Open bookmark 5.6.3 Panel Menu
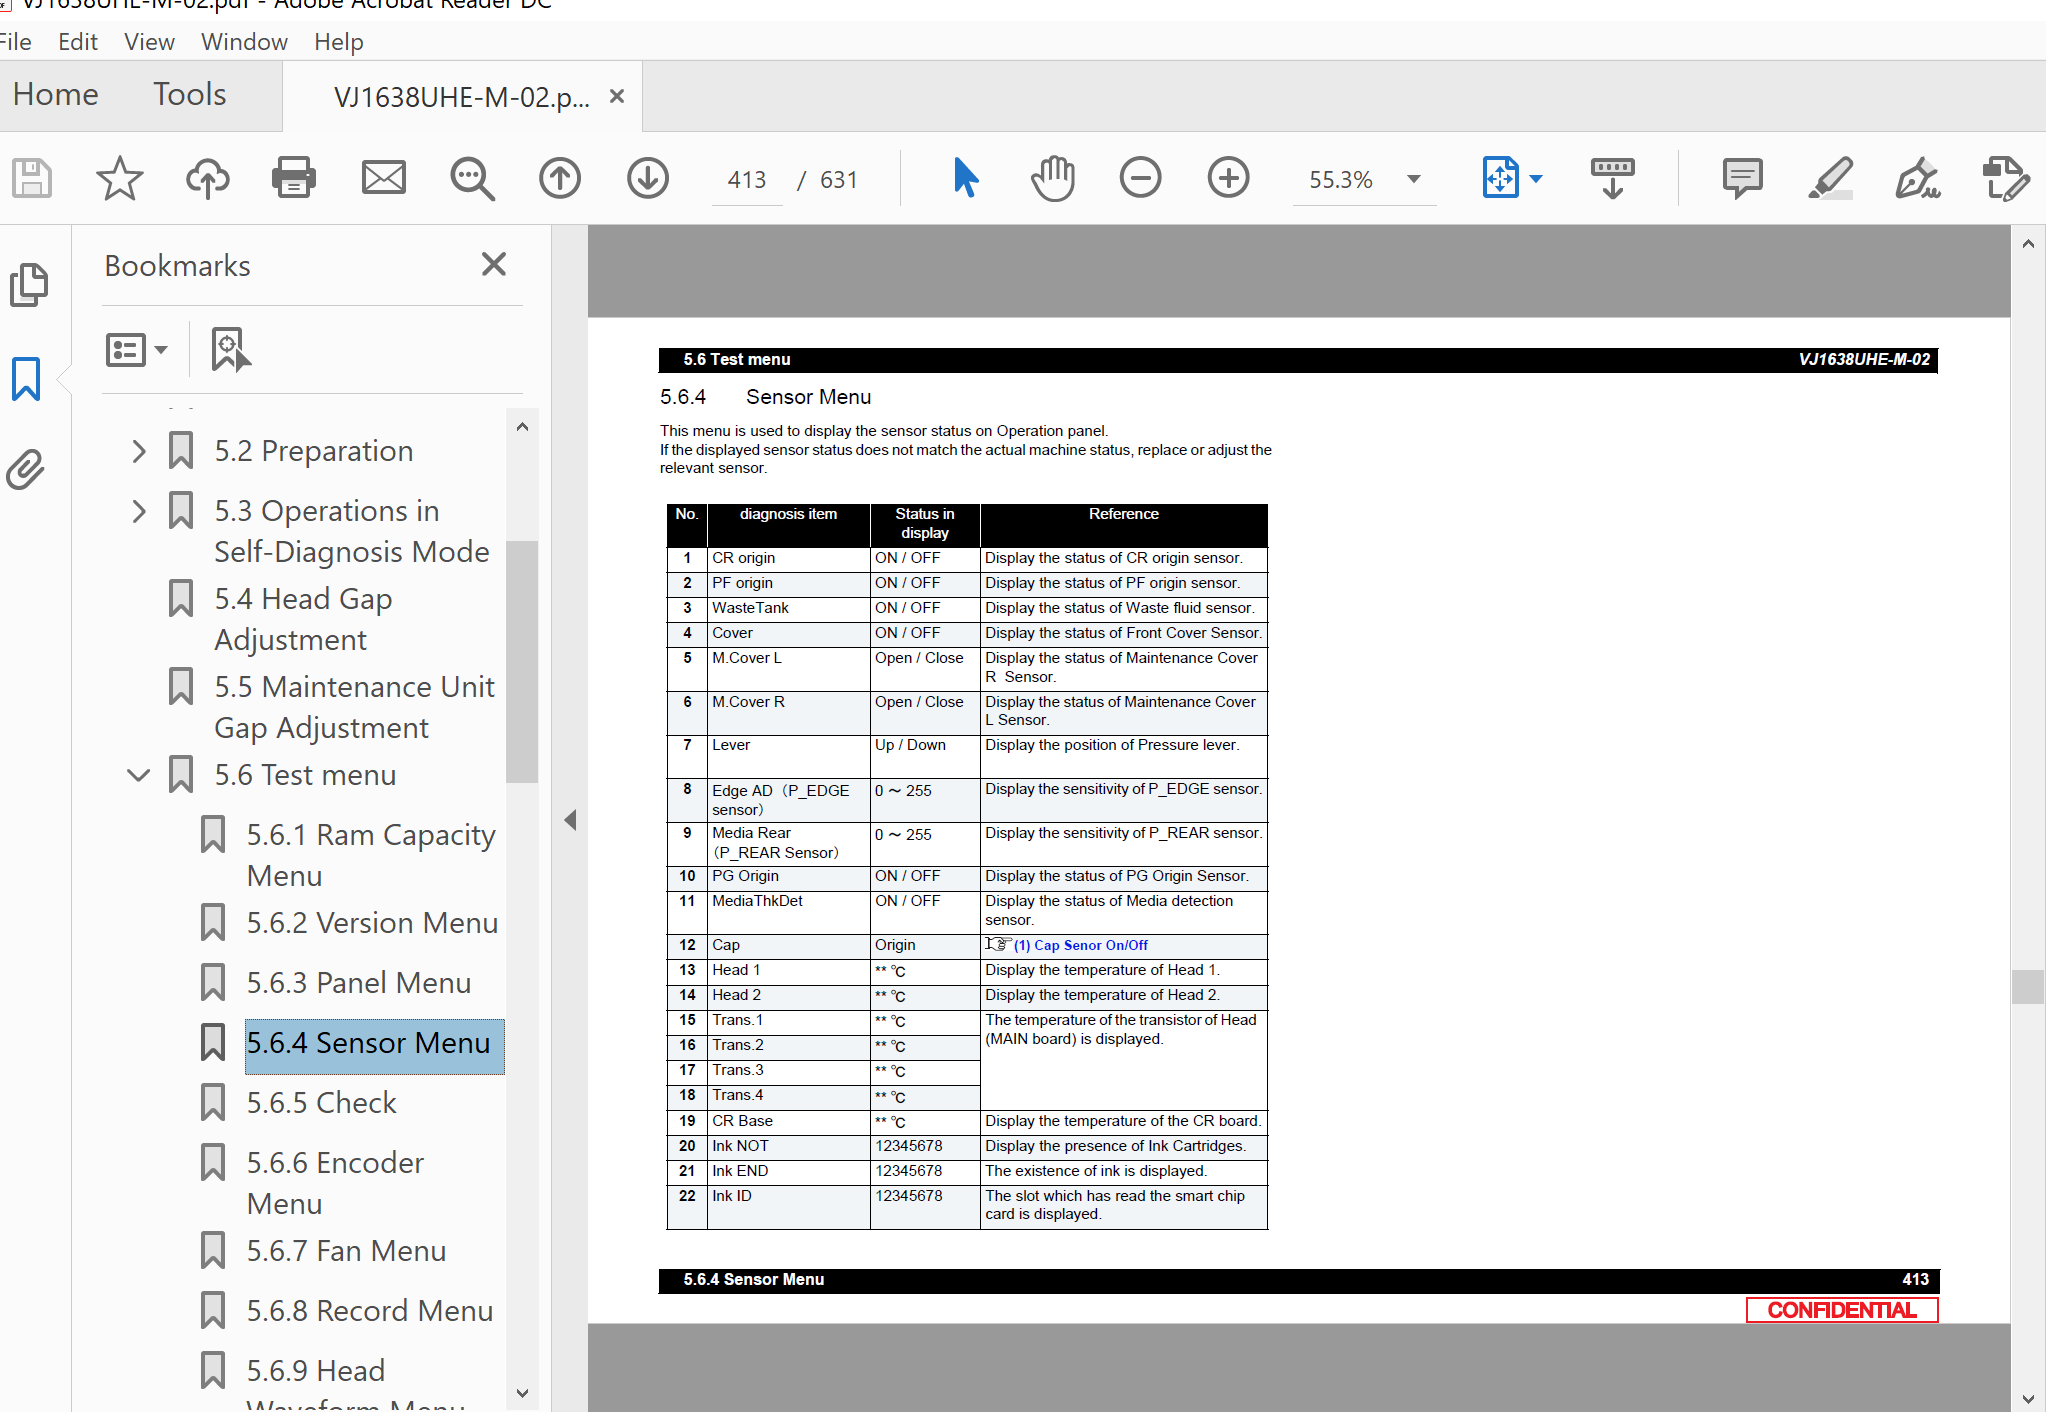 click(x=358, y=983)
